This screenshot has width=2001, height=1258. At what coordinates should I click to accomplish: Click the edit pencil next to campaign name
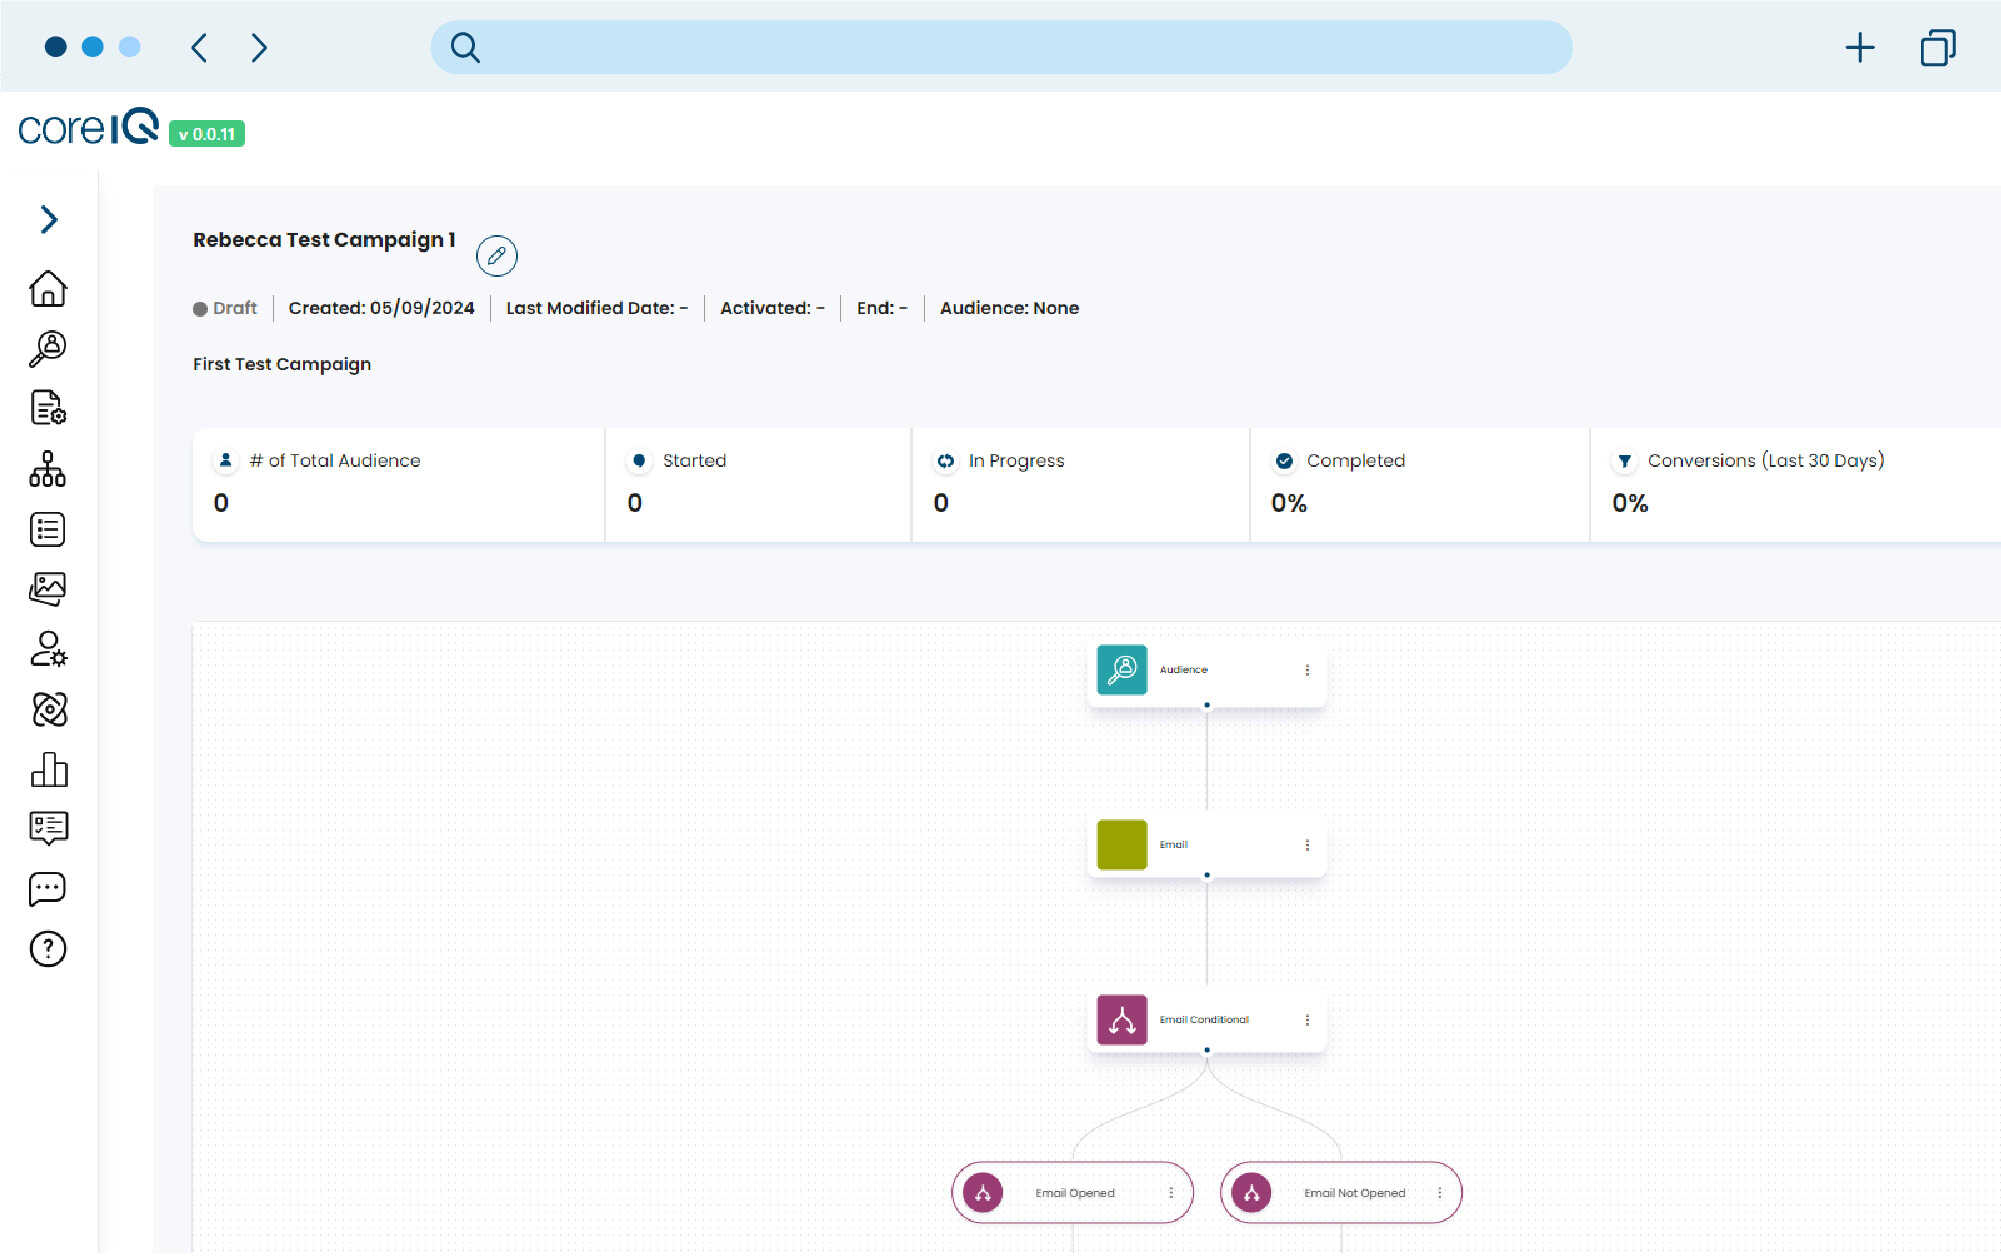[496, 256]
